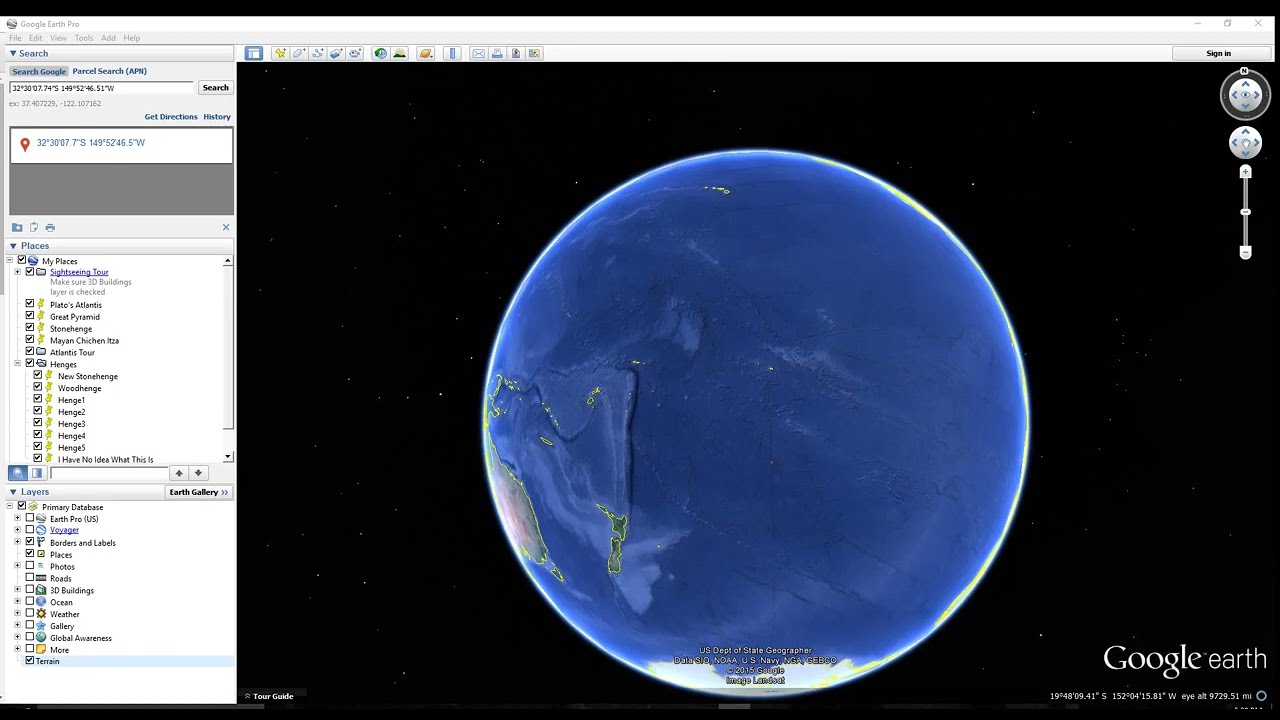Click the Places panel filter text field
This screenshot has width=1280, height=720.
109,473
